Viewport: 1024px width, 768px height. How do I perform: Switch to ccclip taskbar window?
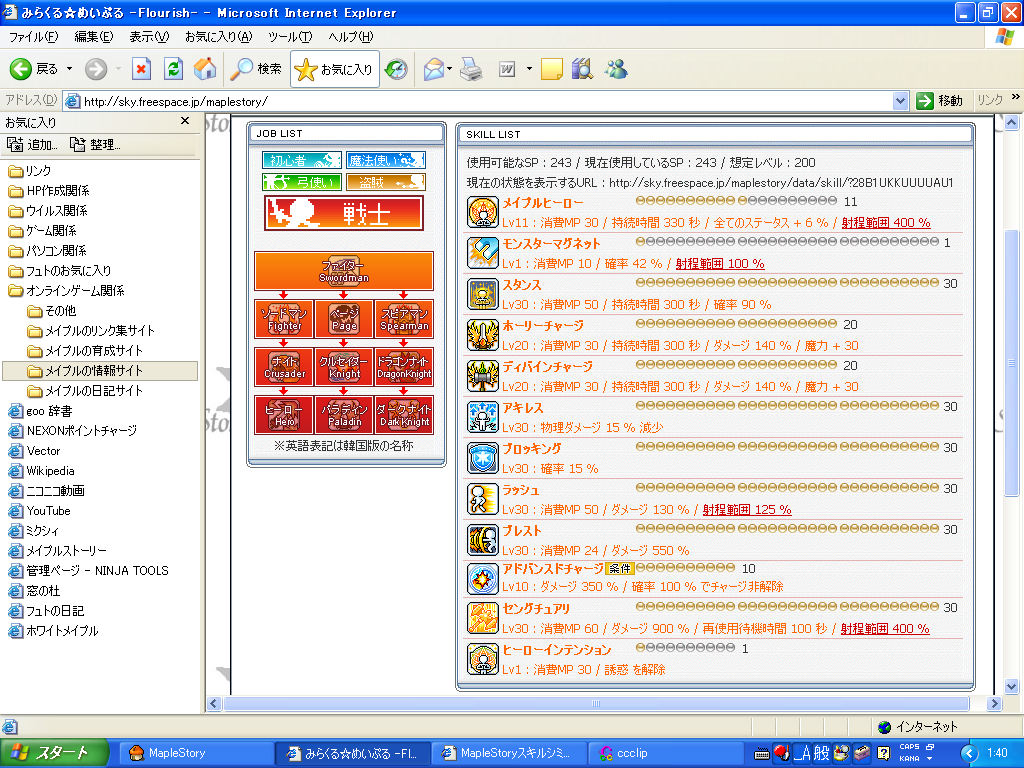[x=665, y=753]
